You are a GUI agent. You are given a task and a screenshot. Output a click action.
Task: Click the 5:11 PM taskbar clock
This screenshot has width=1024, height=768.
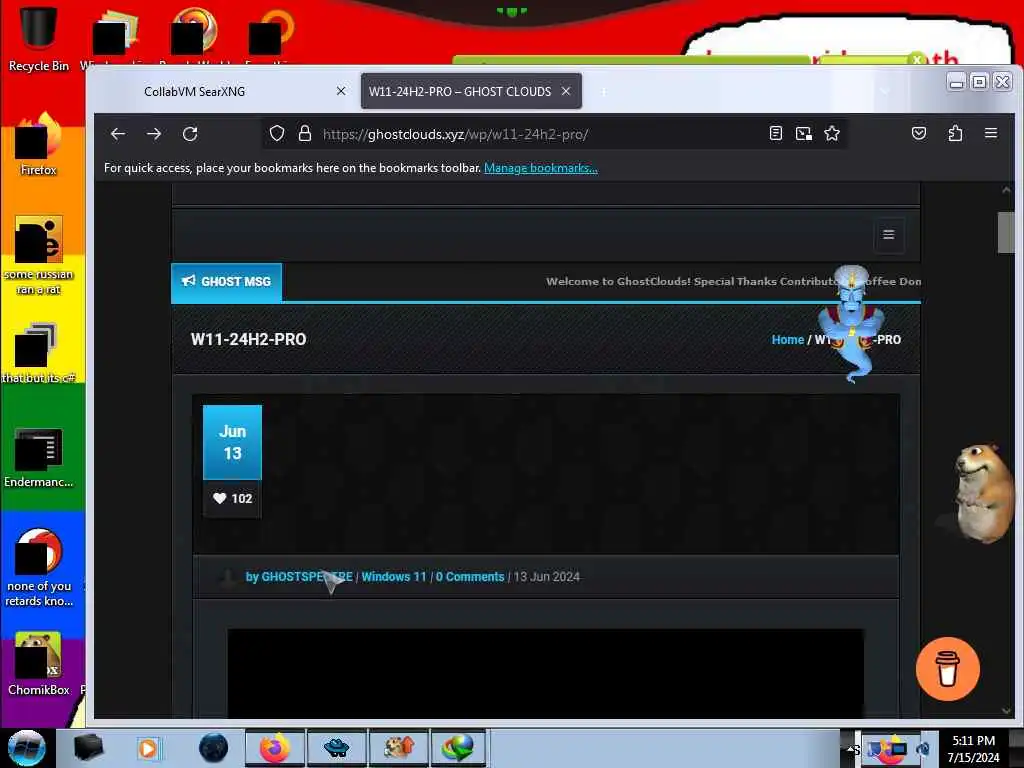(973, 748)
